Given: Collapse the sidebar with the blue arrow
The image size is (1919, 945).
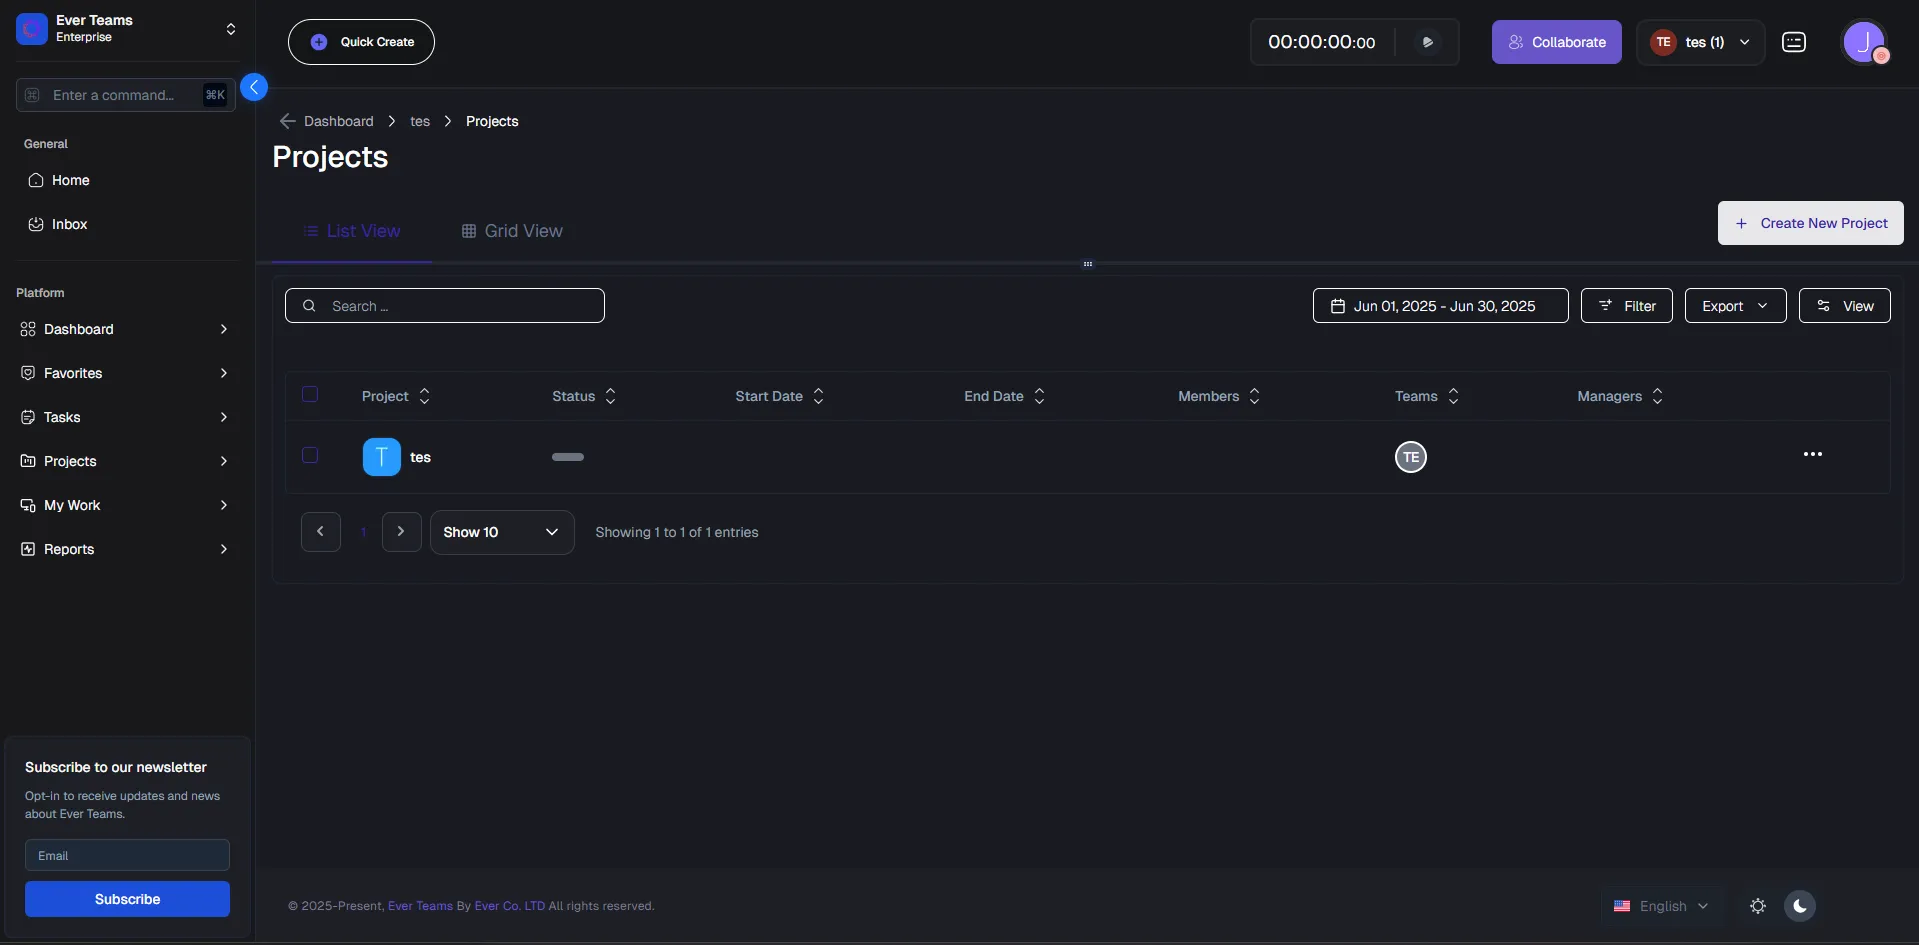Looking at the screenshot, I should pos(254,88).
